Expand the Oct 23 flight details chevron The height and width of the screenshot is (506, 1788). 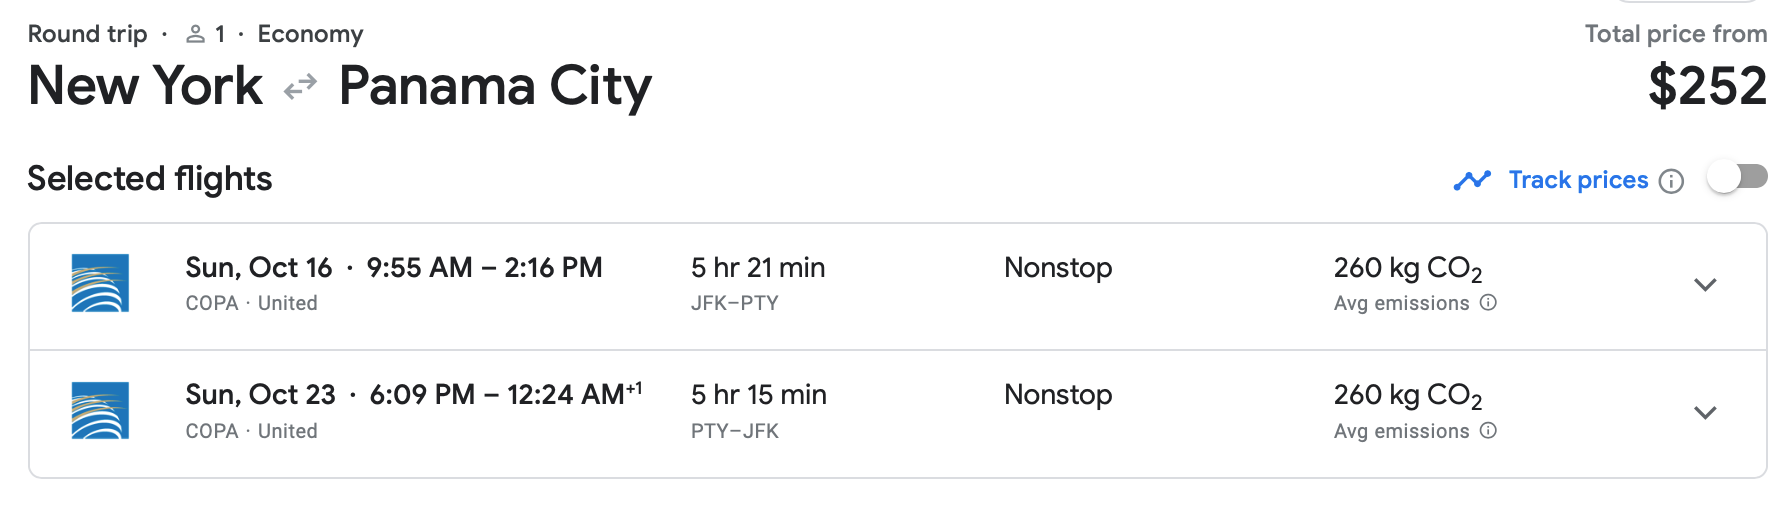pyautogui.click(x=1705, y=412)
